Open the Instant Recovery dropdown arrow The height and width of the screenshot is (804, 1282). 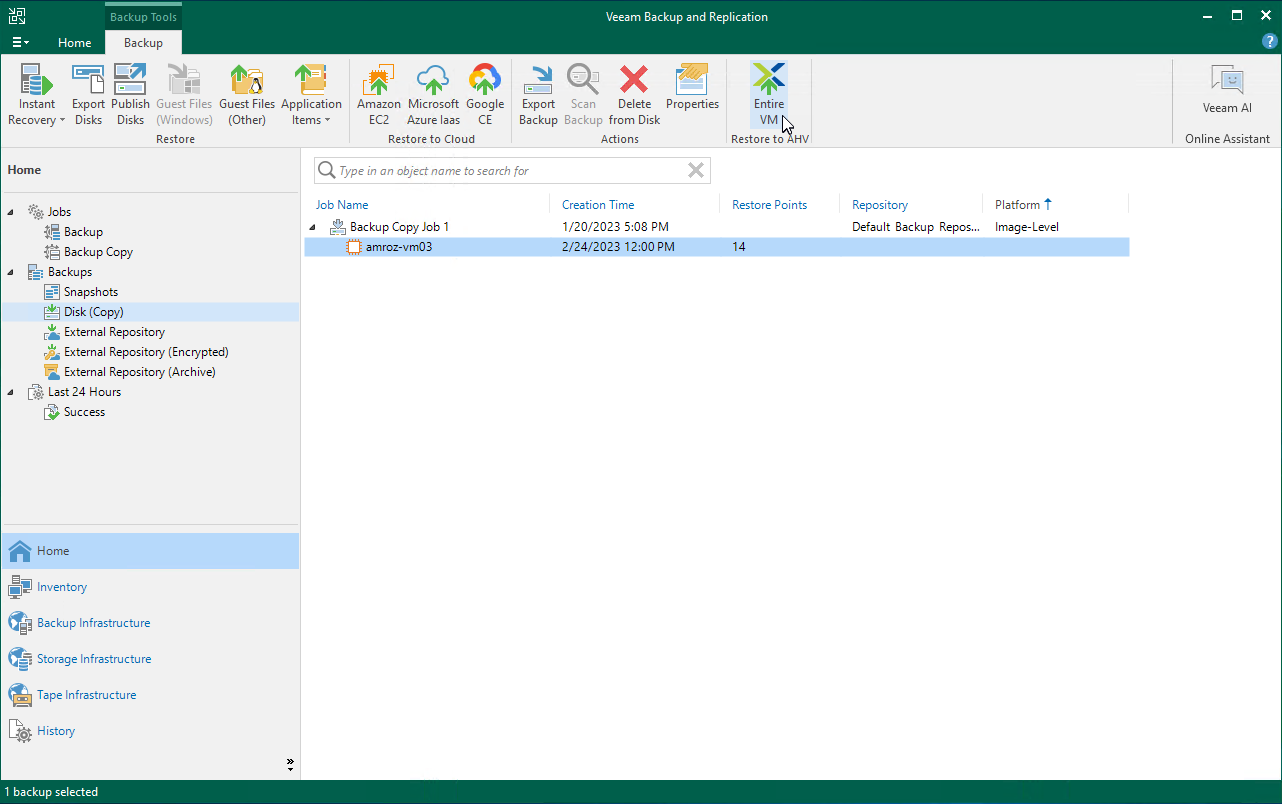62,121
